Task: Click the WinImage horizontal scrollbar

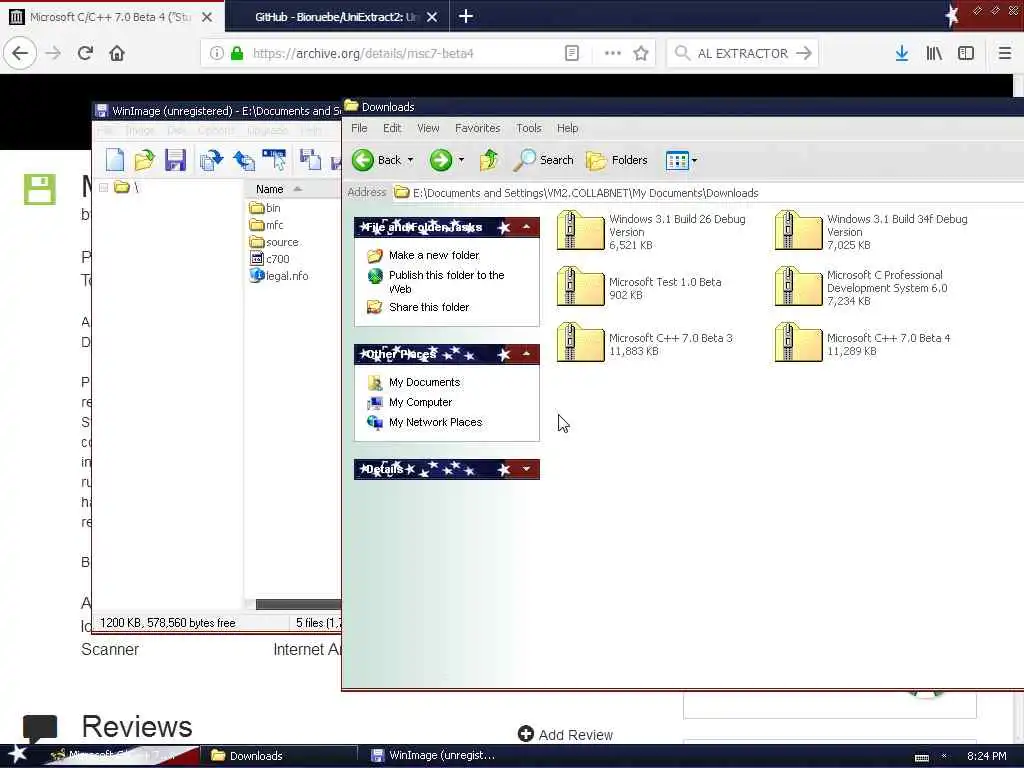Action: click(298, 604)
